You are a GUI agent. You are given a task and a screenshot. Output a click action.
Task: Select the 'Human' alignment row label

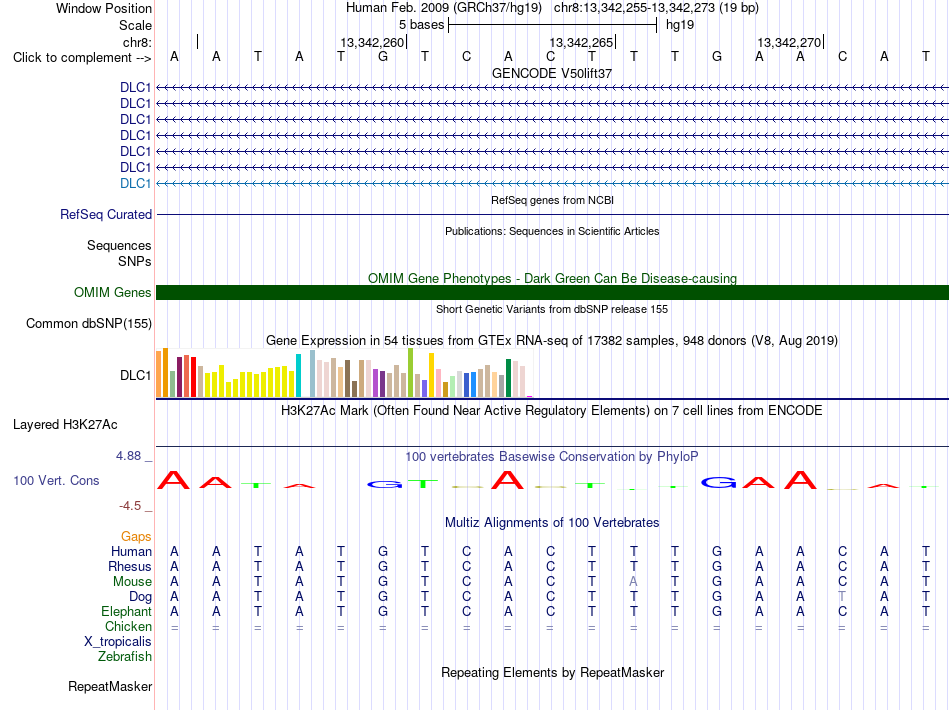[x=131, y=552]
